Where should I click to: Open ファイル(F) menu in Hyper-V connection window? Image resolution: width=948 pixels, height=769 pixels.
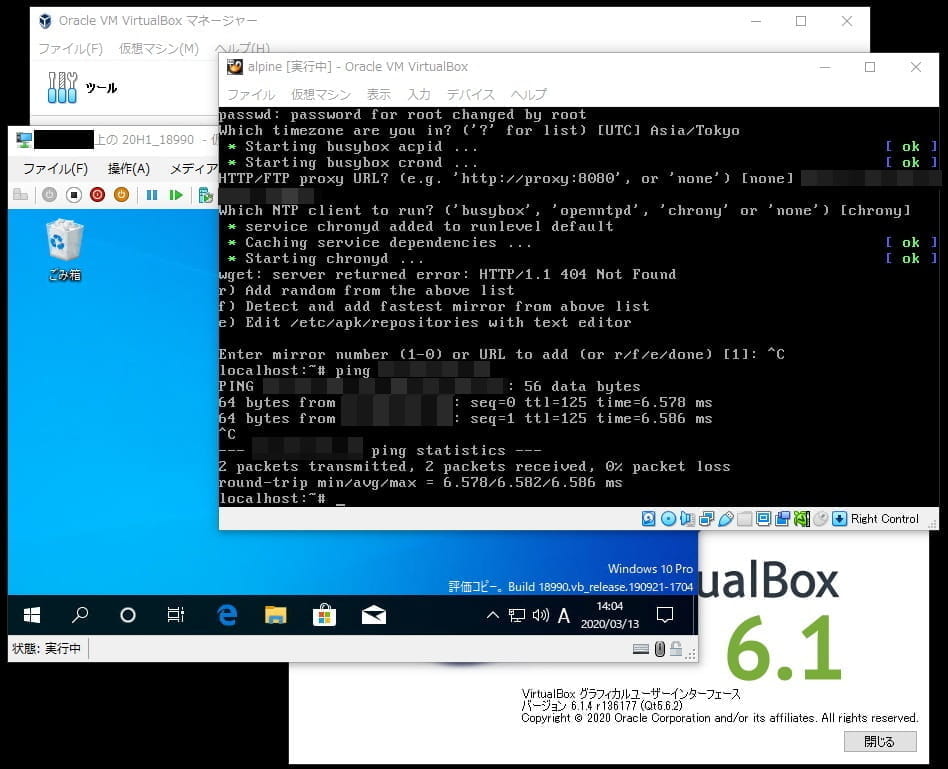pos(55,169)
